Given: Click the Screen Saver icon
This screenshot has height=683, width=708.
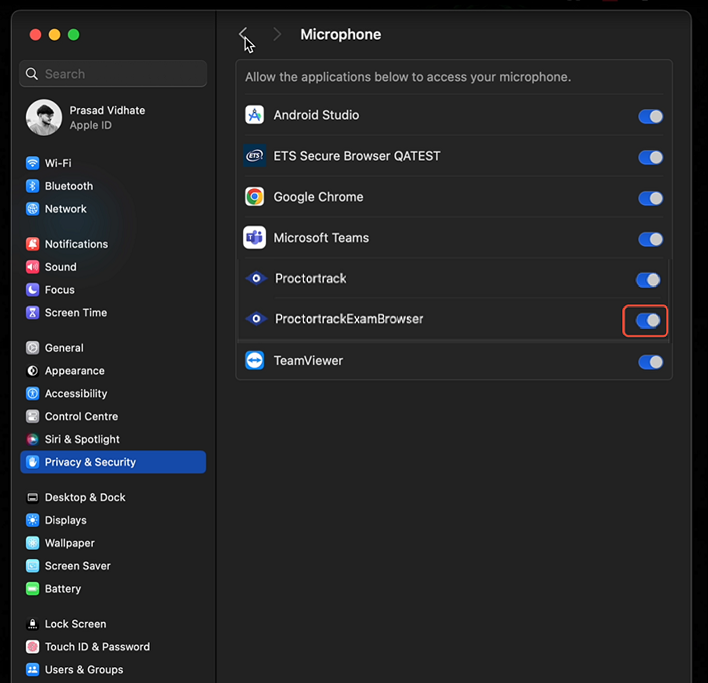Looking at the screenshot, I should [x=33, y=566].
